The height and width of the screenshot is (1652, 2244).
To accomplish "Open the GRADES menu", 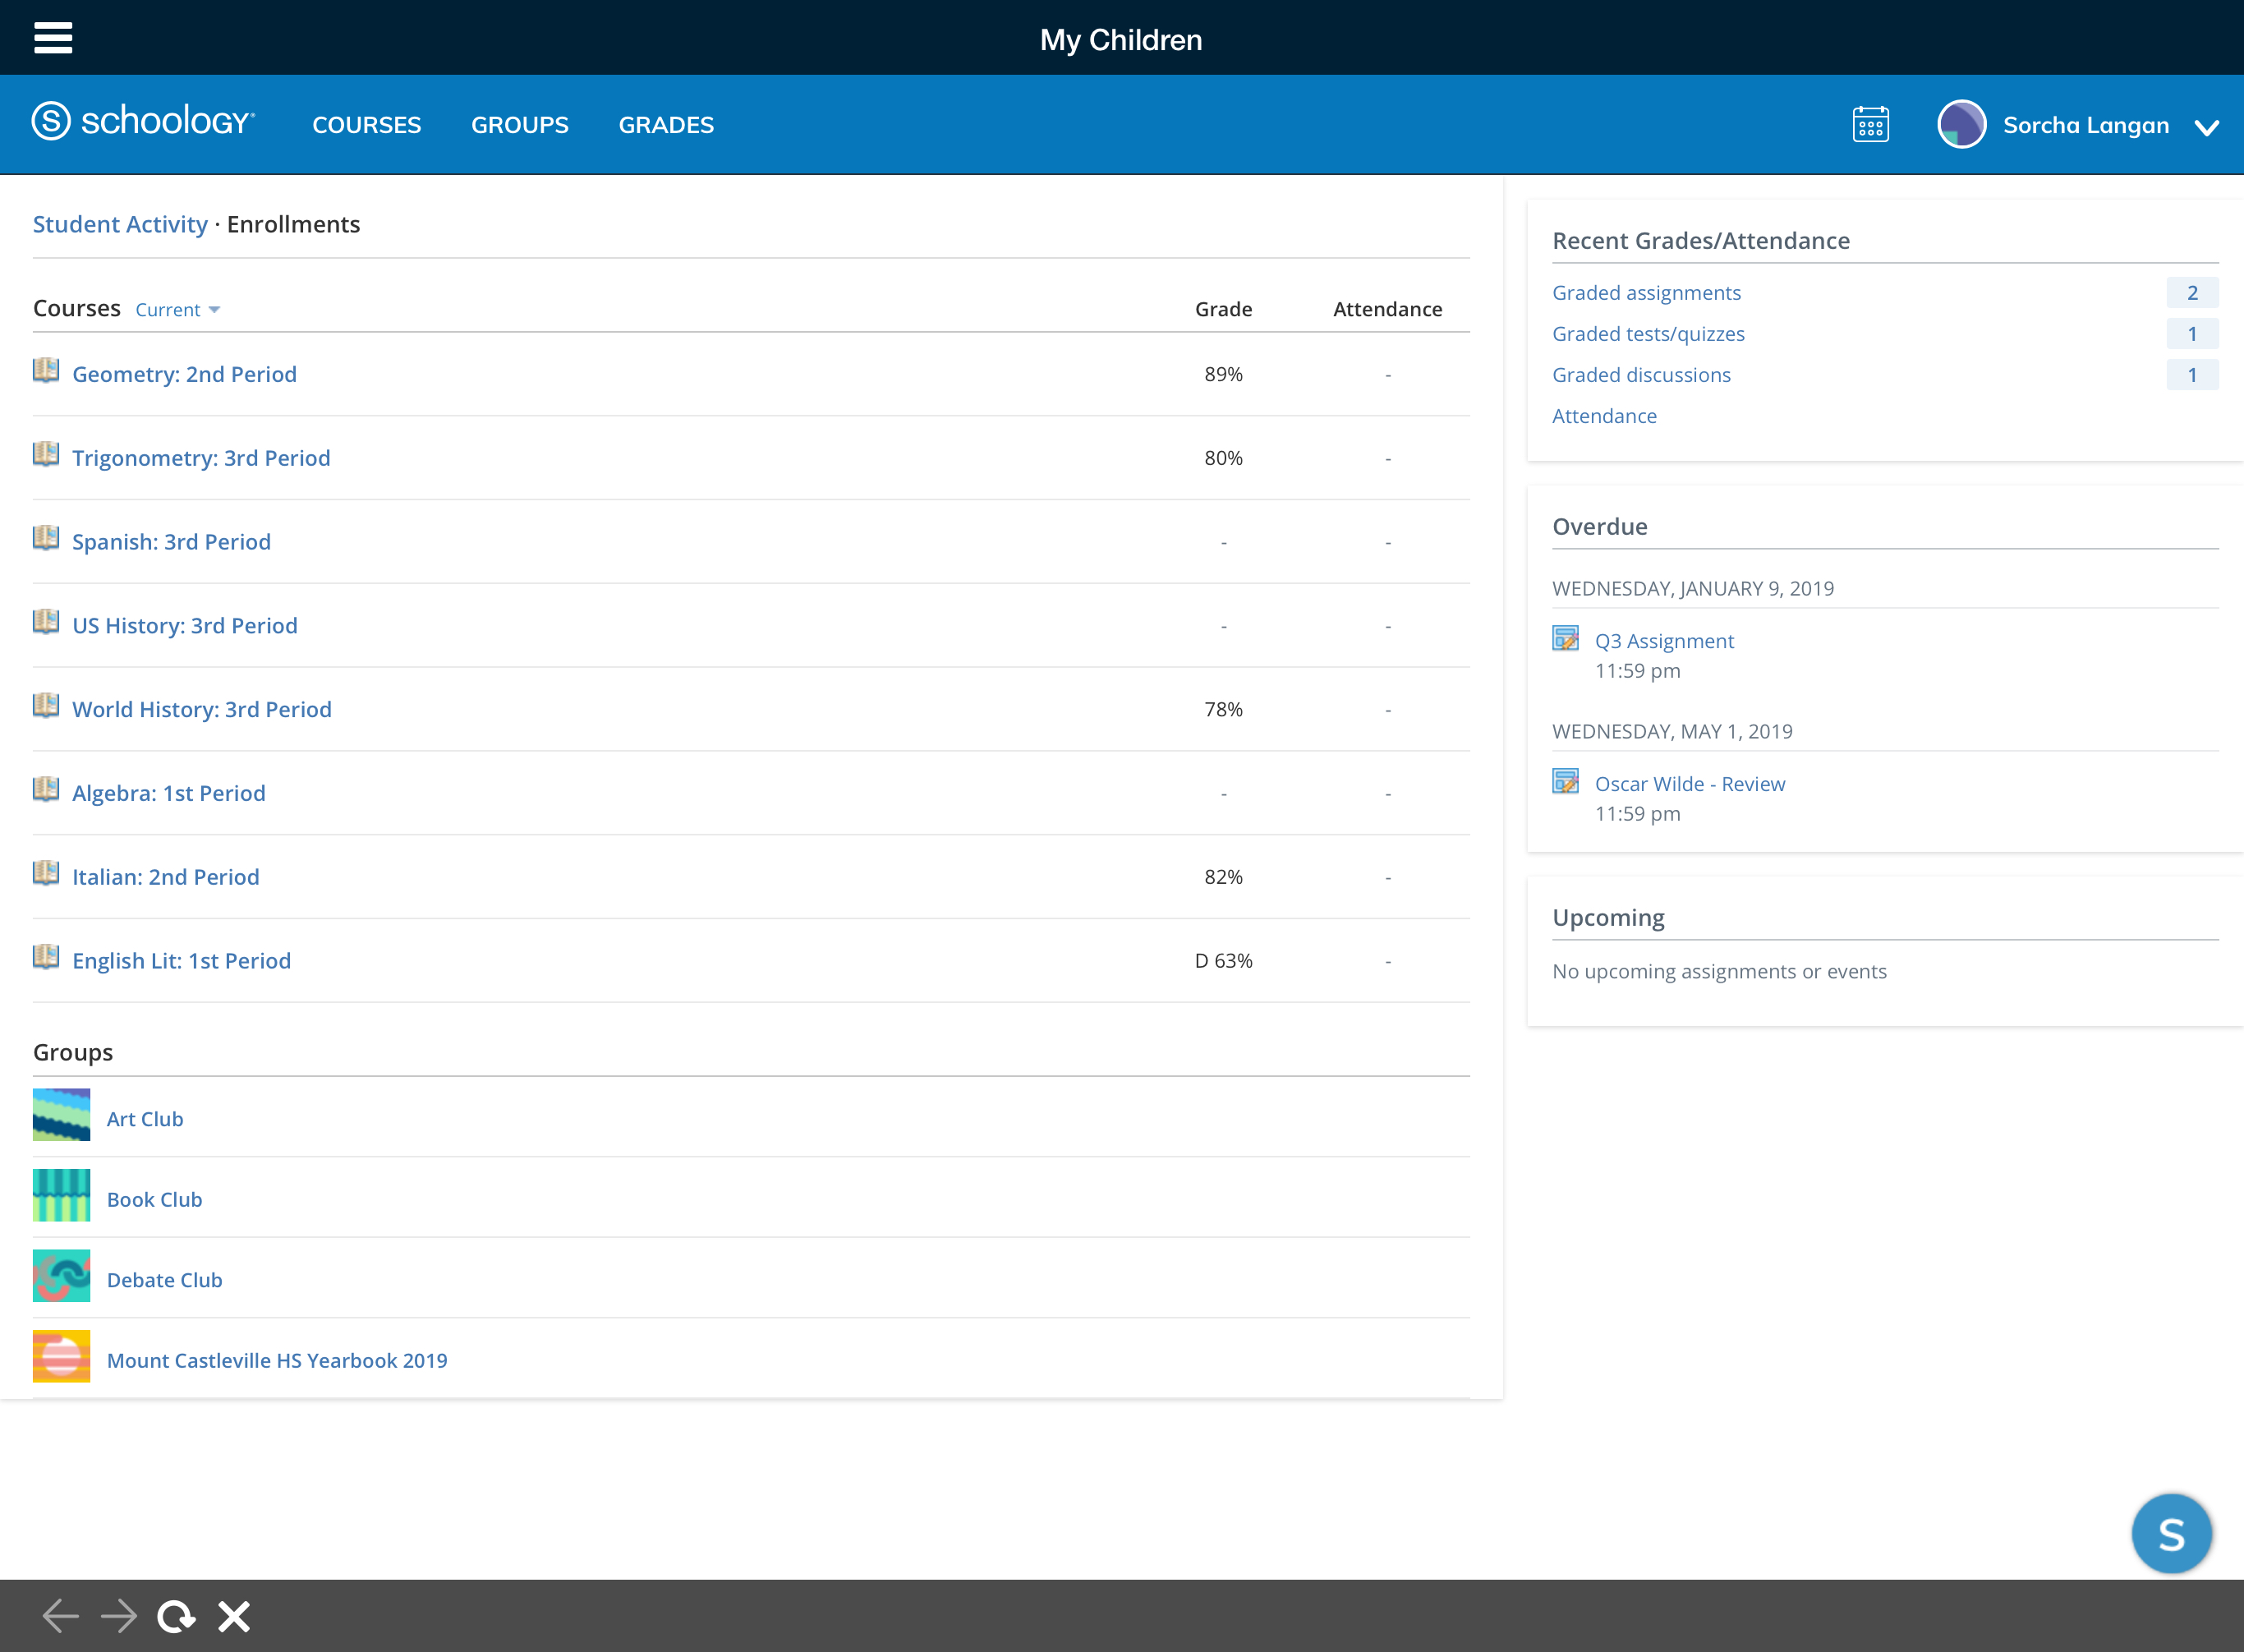I will pos(666,125).
